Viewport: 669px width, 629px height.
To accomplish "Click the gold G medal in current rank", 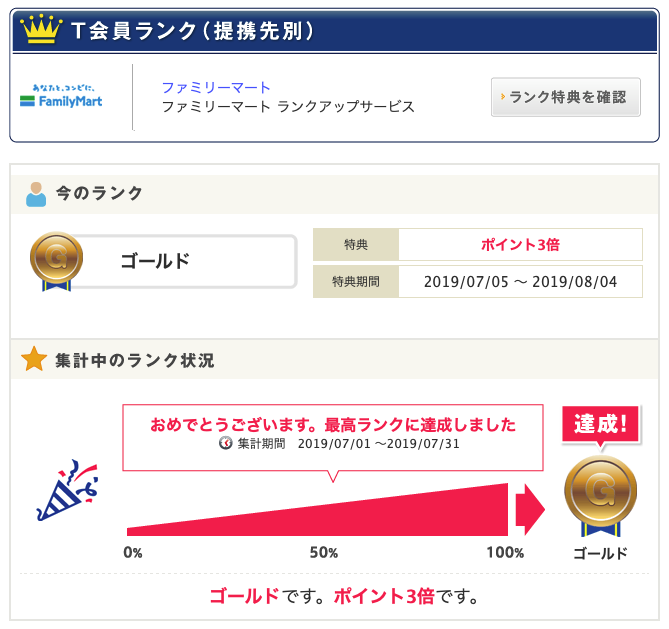I will pos(56,261).
